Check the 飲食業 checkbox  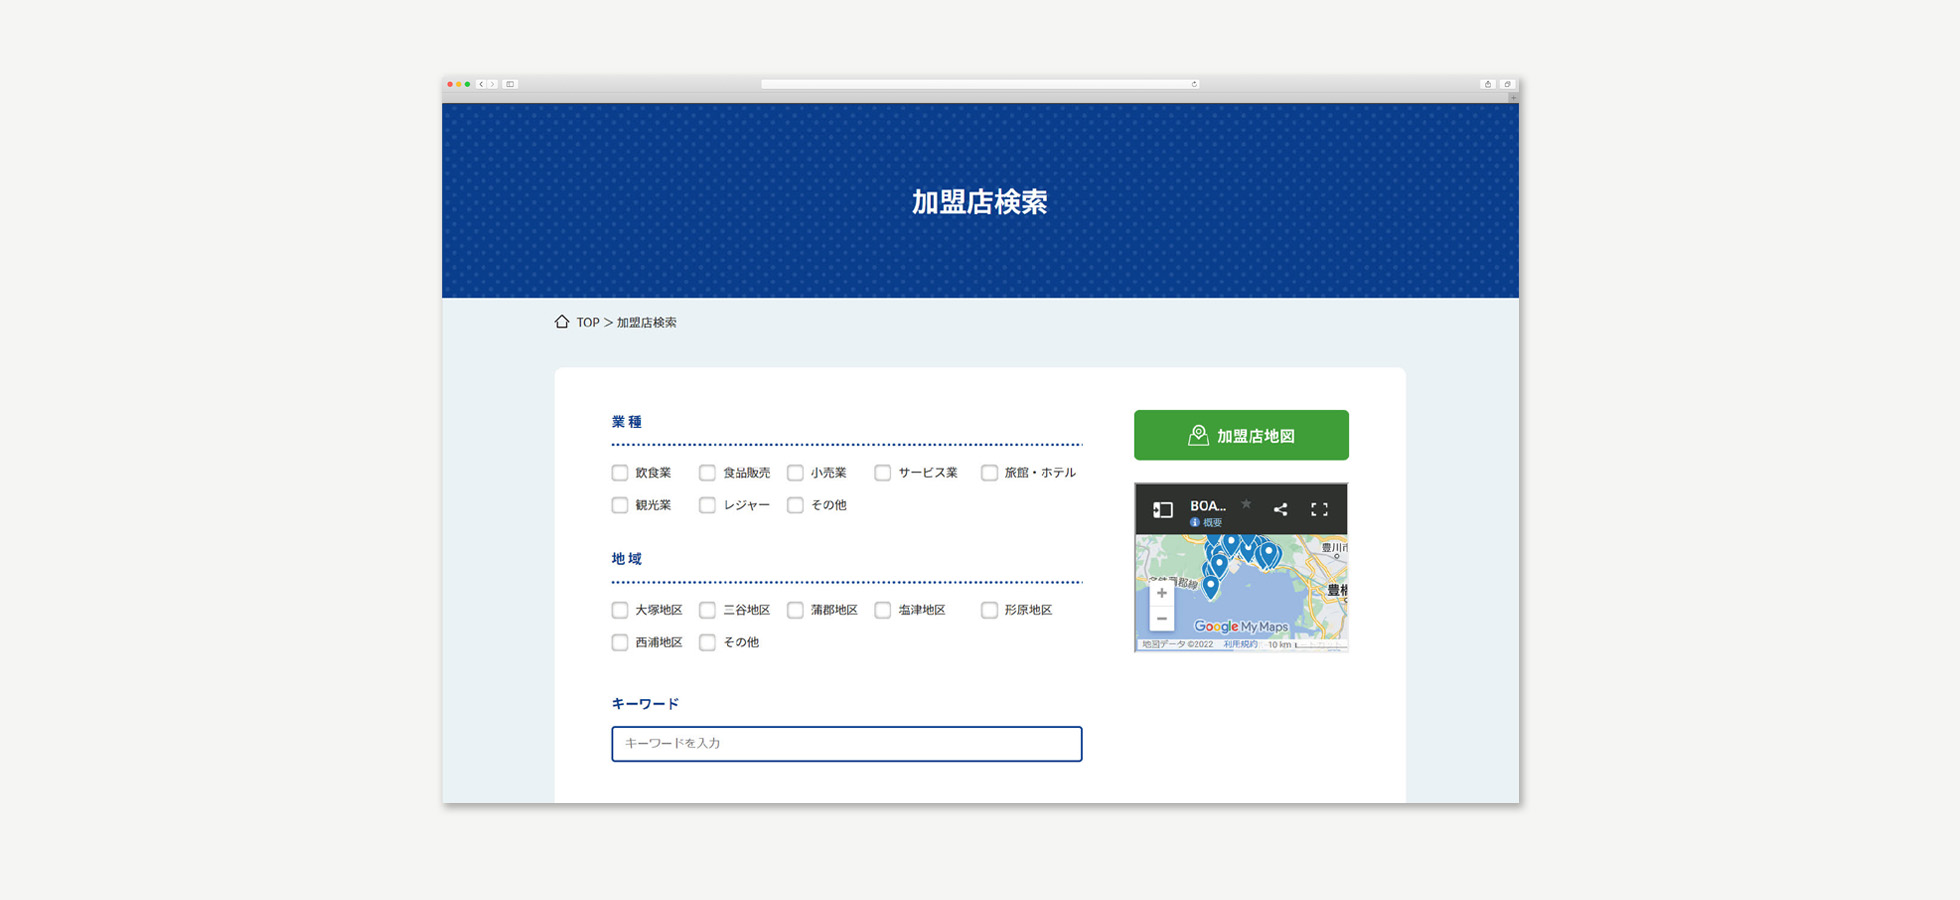tap(620, 473)
